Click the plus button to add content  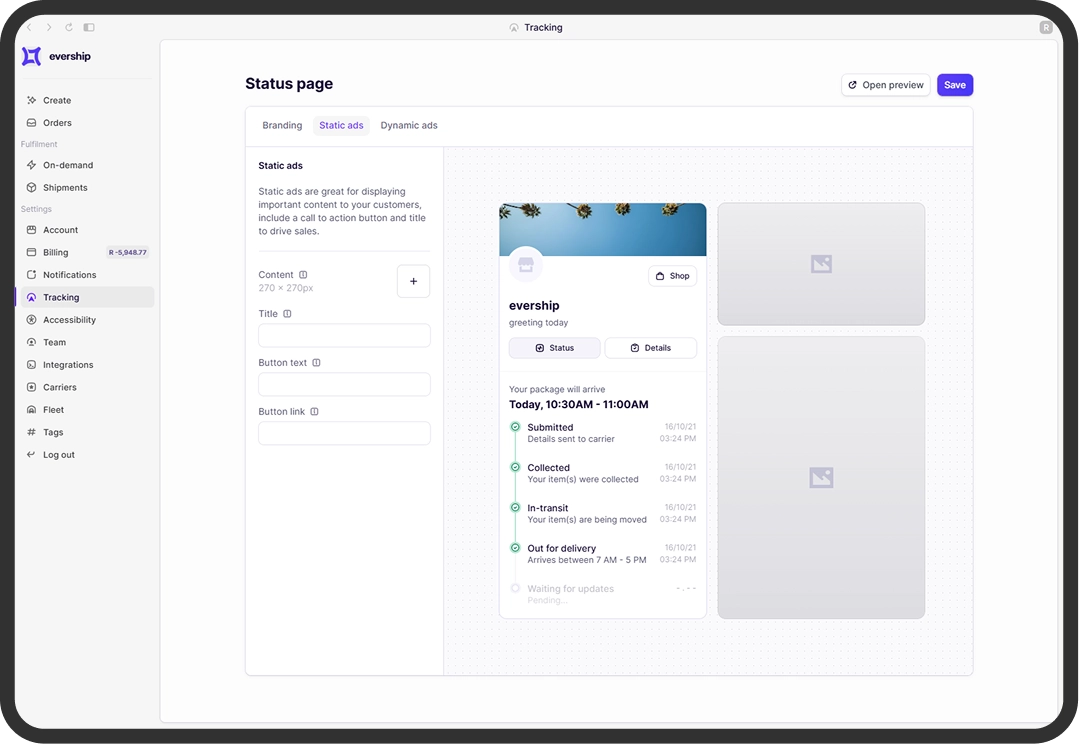point(413,282)
